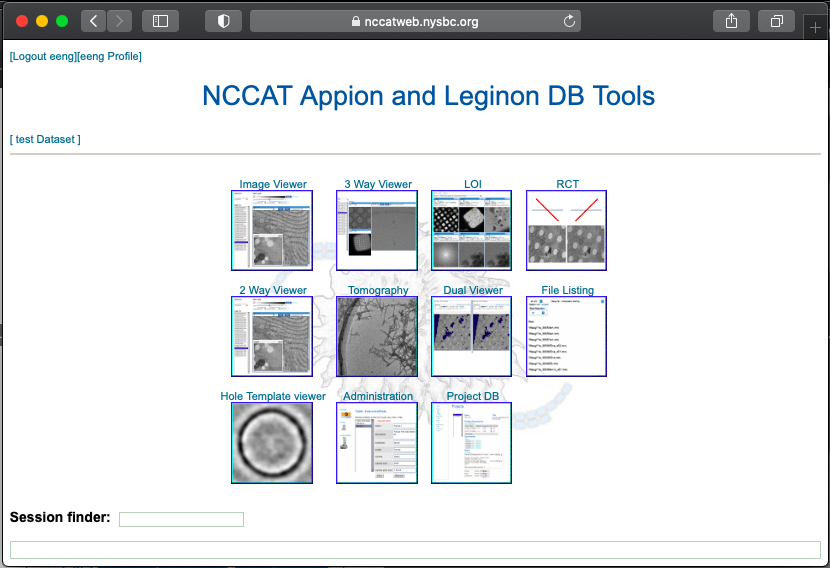Image resolution: width=830 pixels, height=568 pixels.
Task: Click the Administration thumbnail image
Action: pos(377,443)
